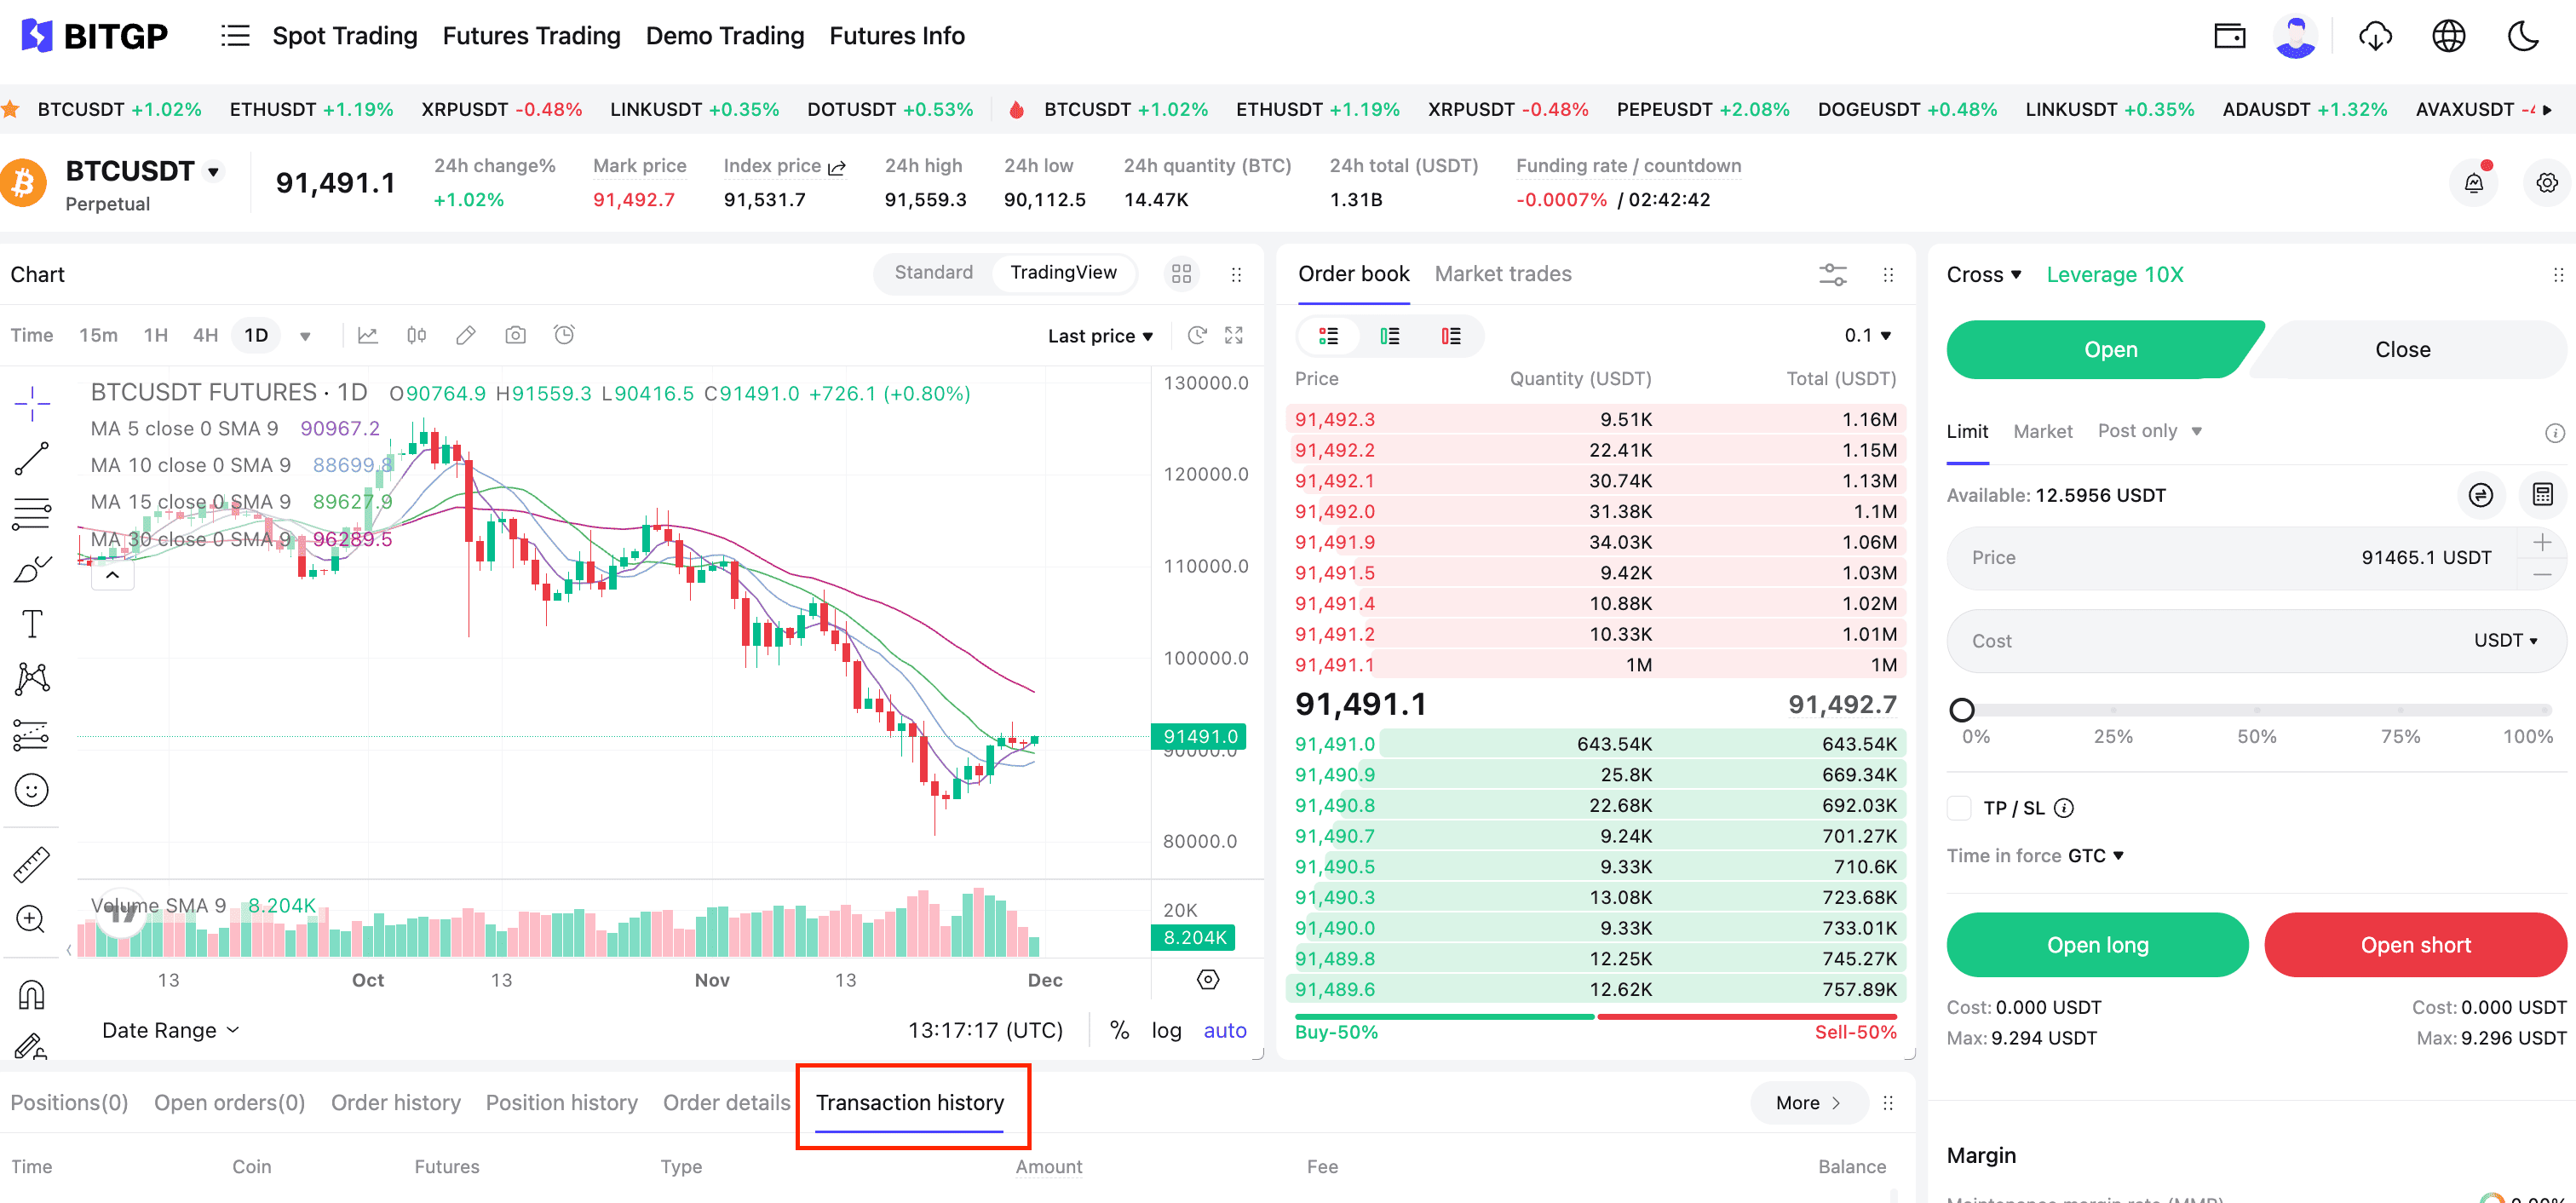Open the asset transfer icon next to Available

(2481, 494)
